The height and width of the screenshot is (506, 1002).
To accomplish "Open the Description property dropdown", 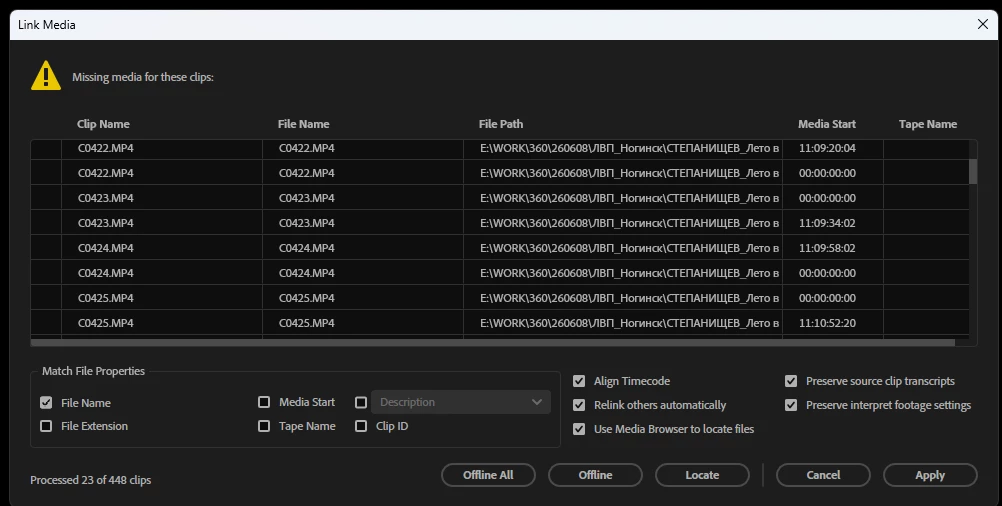I will (x=461, y=402).
